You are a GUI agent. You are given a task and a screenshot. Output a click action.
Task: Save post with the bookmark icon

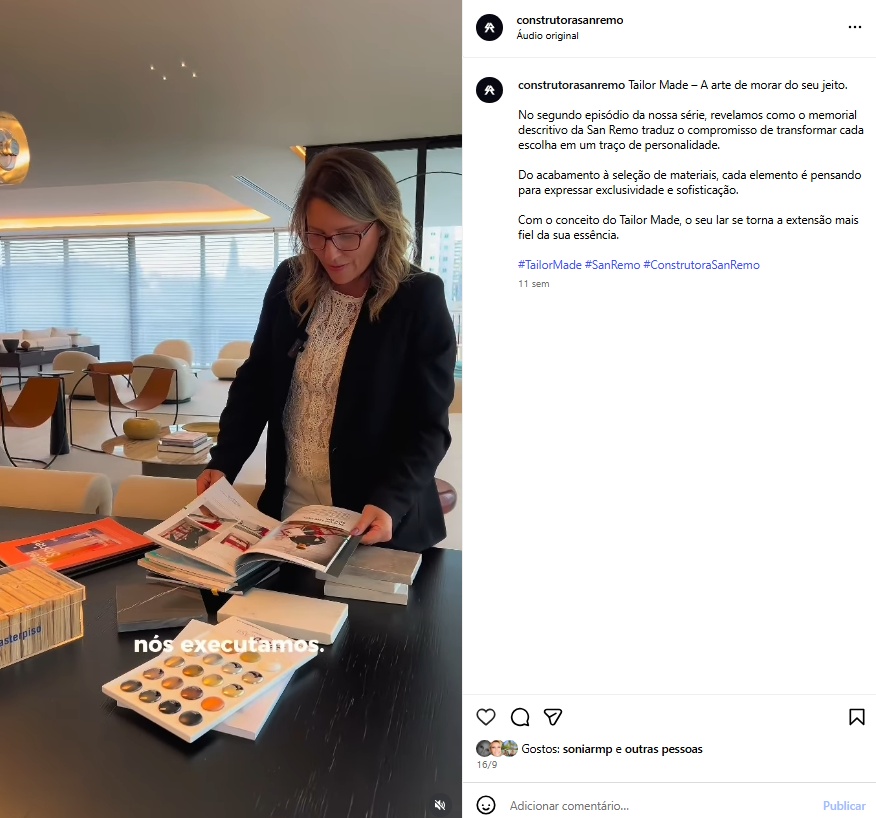856,717
